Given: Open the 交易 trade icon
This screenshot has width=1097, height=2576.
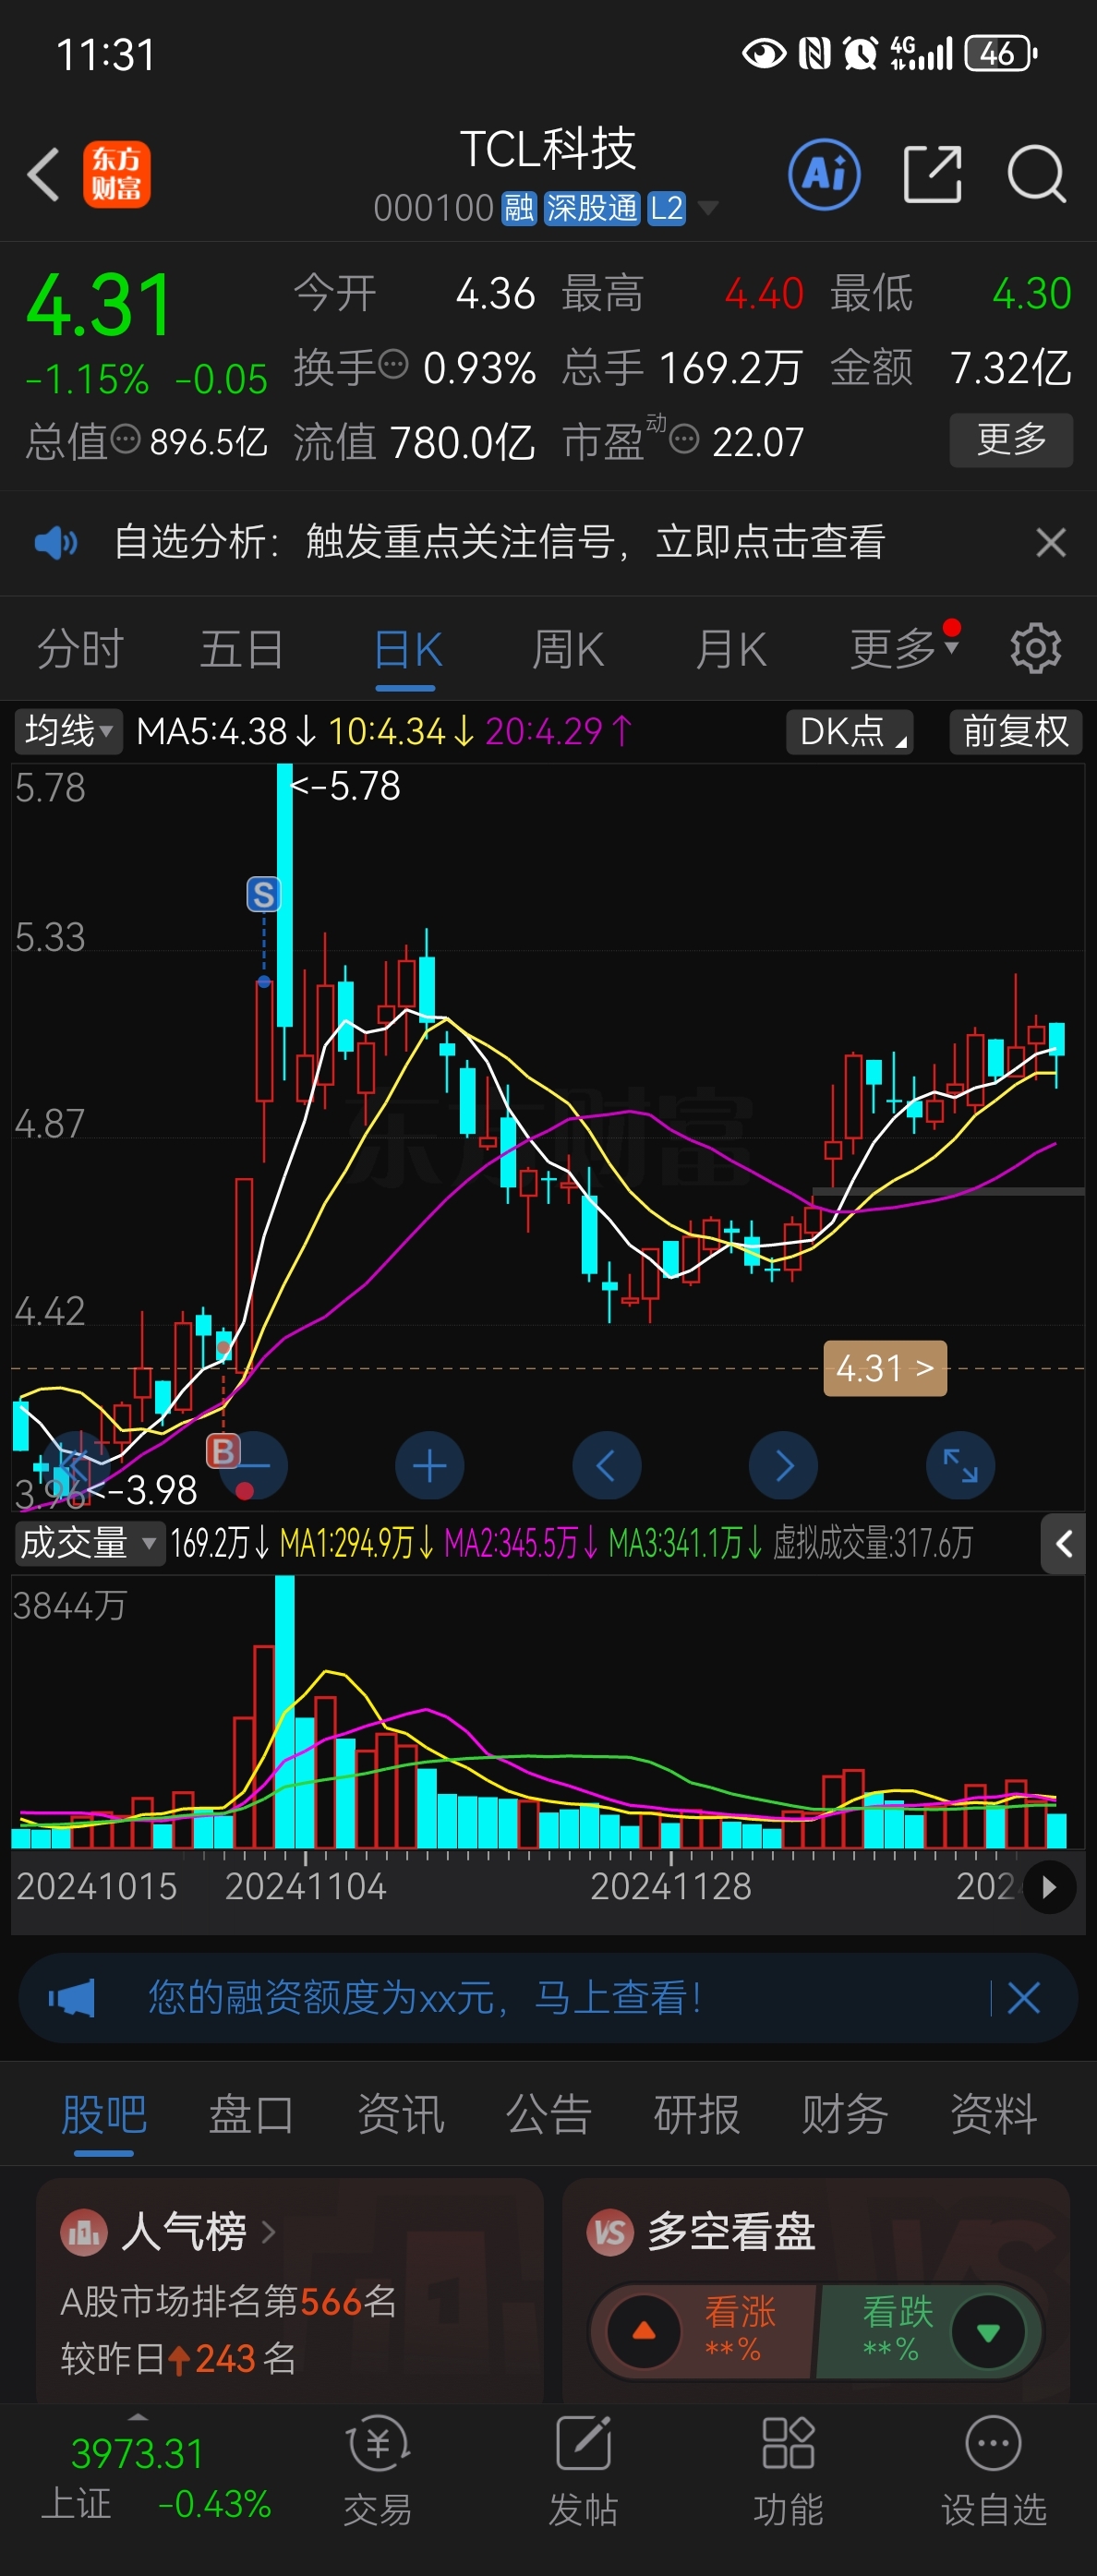Looking at the screenshot, I should (x=378, y=2471).
